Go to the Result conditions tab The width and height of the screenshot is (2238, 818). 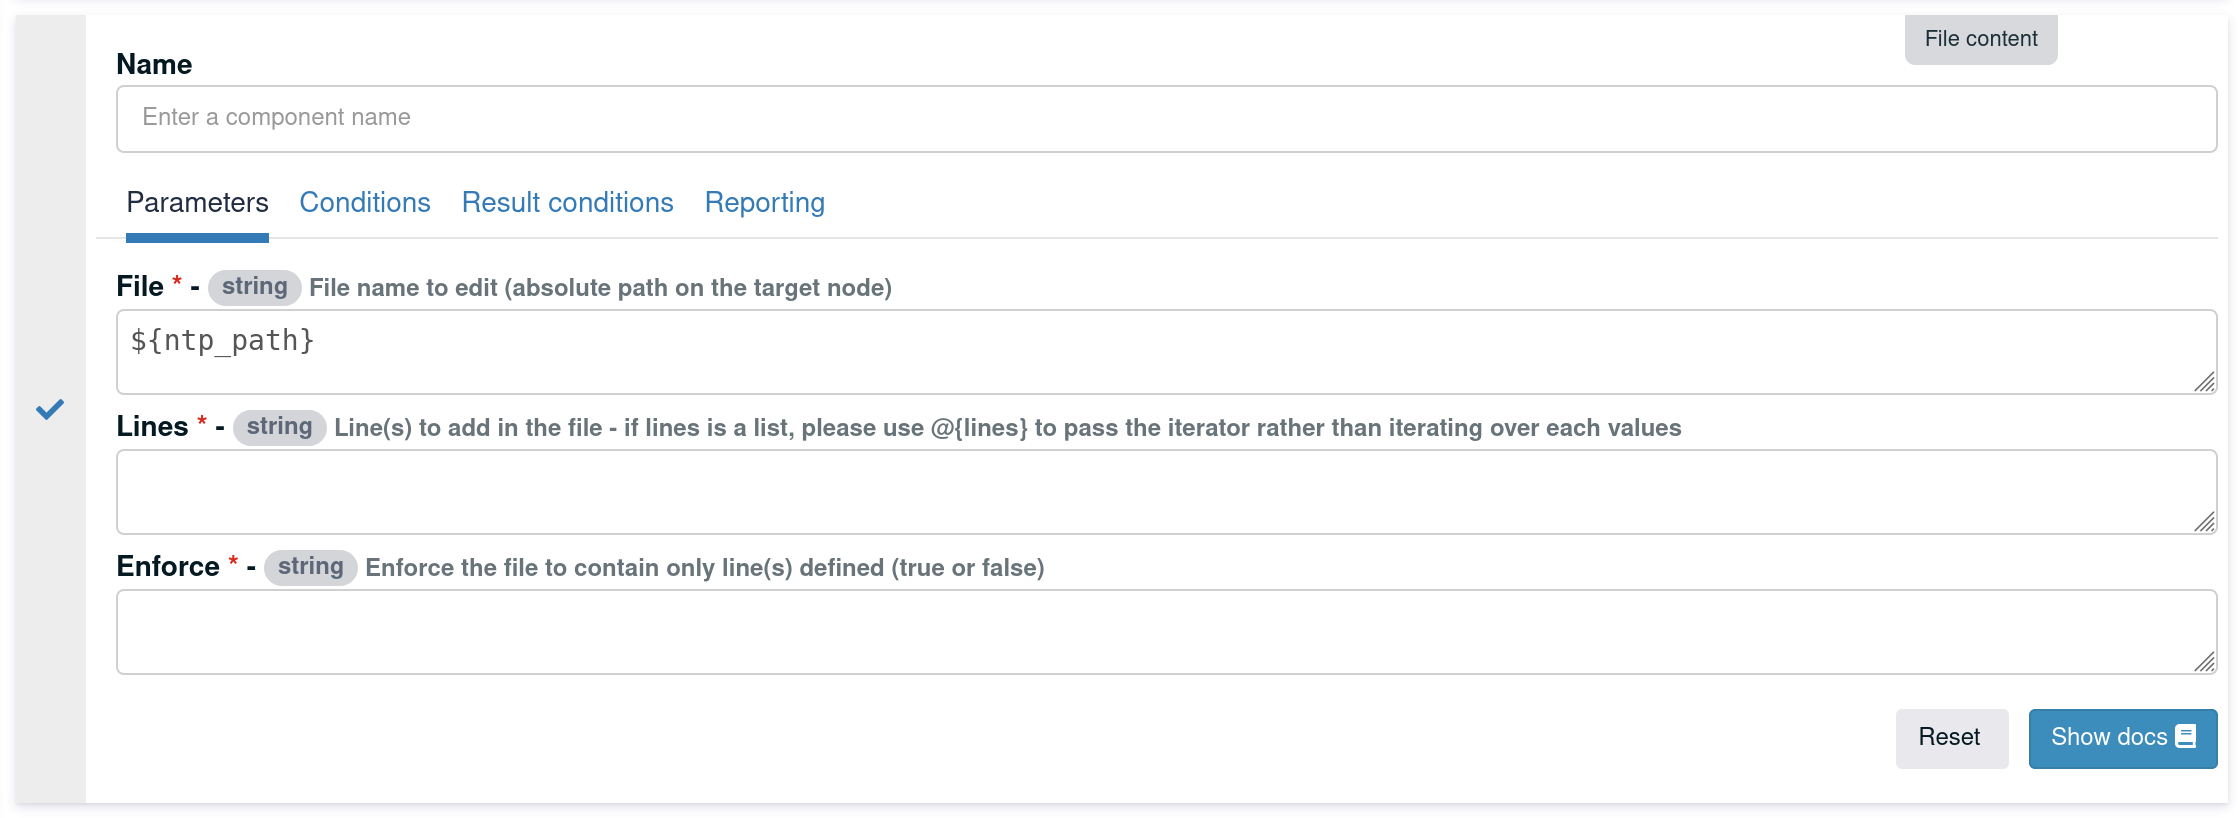coord(567,203)
